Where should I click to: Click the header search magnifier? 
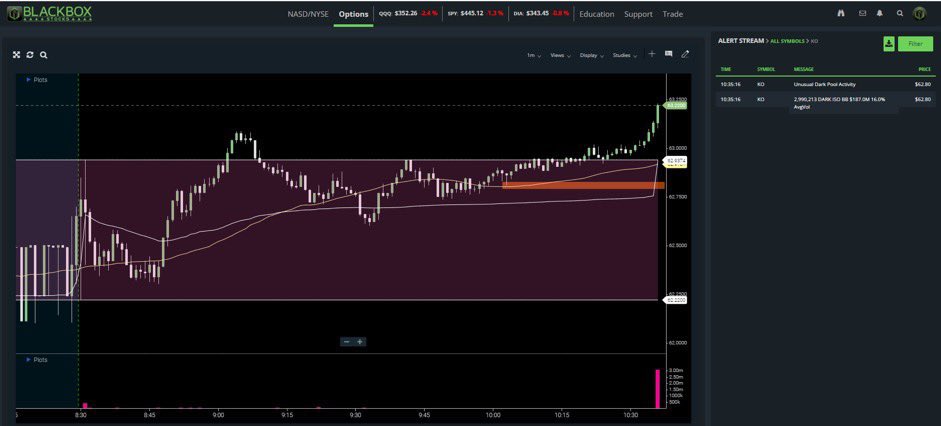(x=900, y=13)
